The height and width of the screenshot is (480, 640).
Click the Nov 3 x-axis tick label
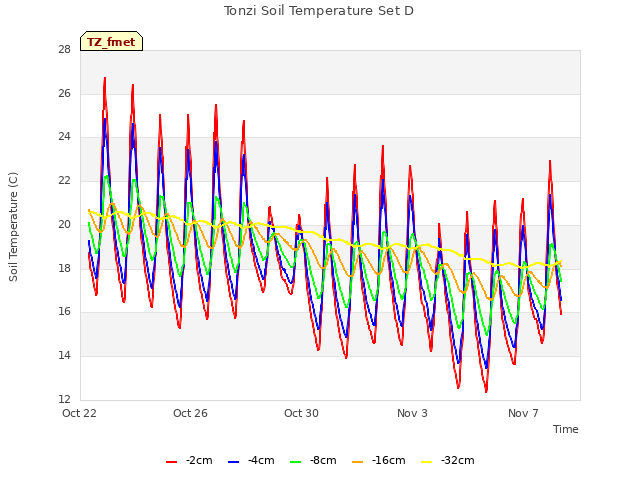412,413
